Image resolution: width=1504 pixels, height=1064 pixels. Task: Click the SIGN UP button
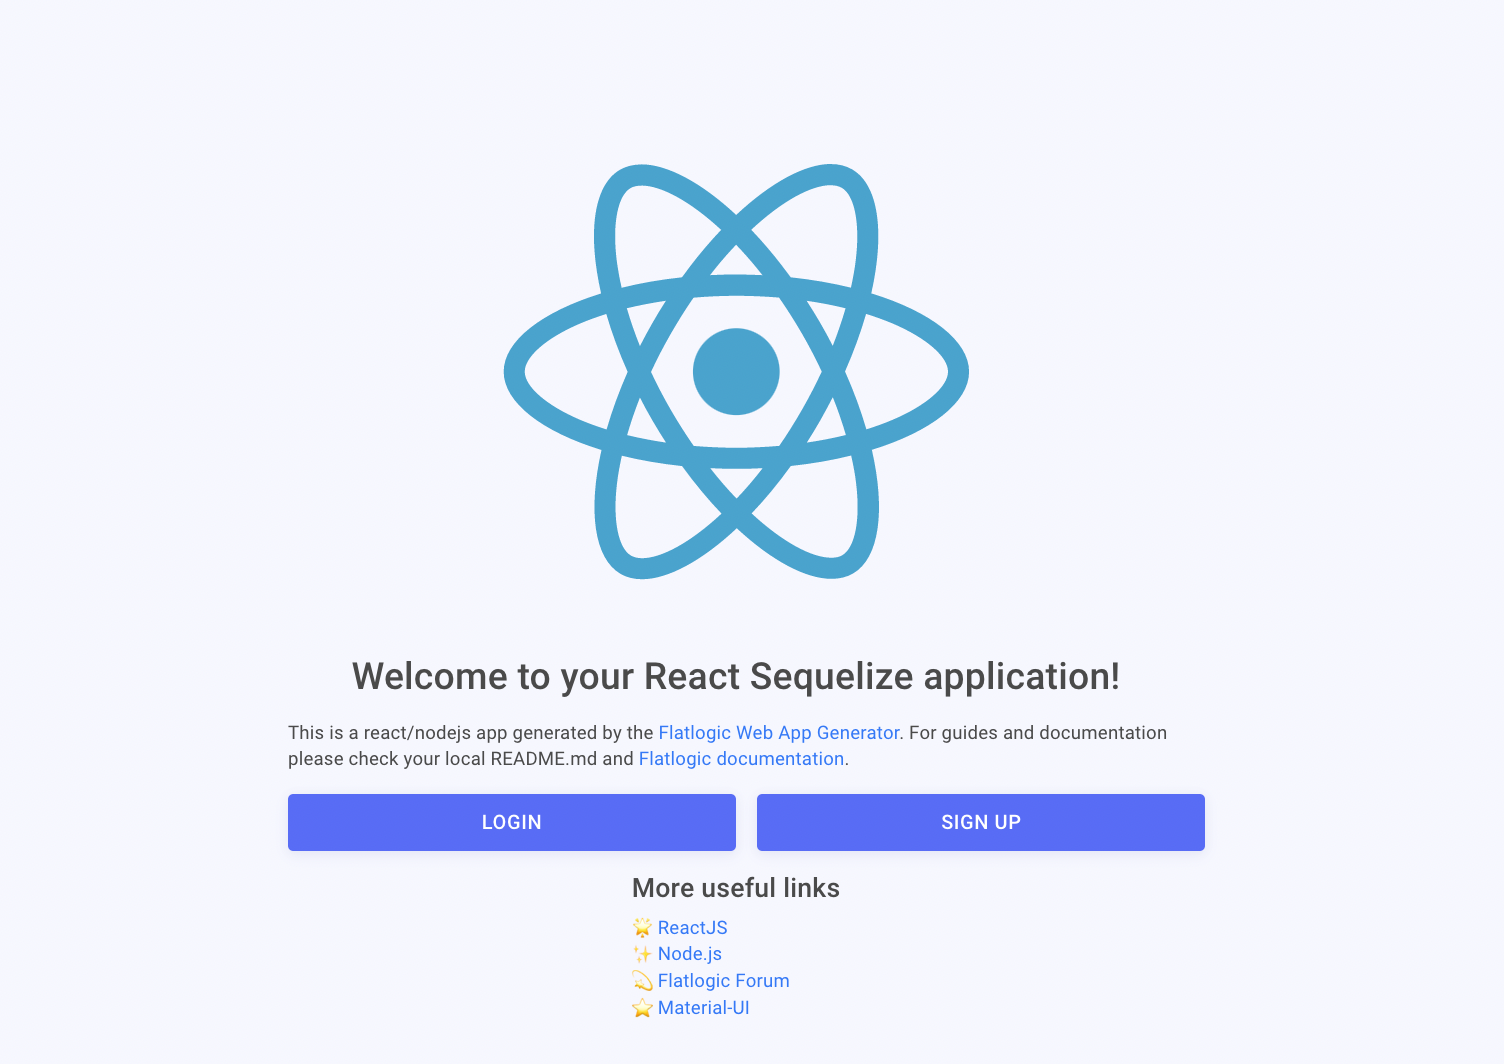point(980,822)
